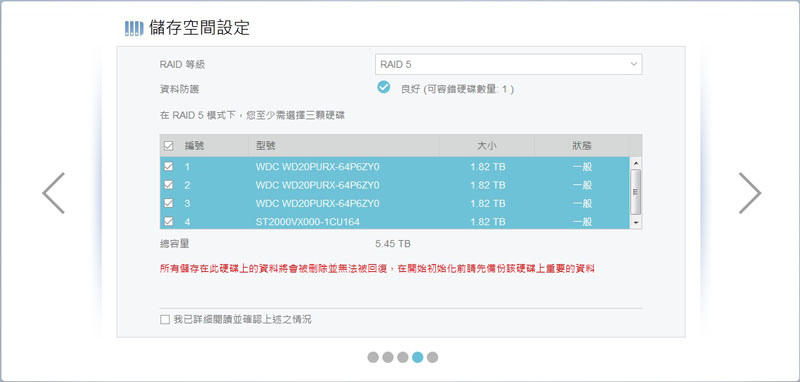Jump to first wizard page dot

pos(373,357)
